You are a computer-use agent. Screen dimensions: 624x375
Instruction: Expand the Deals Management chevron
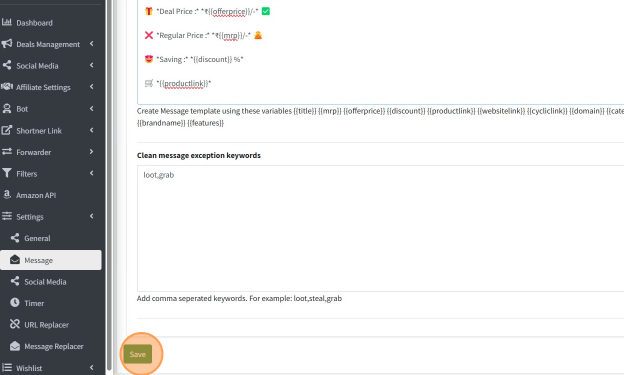pyautogui.click(x=92, y=43)
